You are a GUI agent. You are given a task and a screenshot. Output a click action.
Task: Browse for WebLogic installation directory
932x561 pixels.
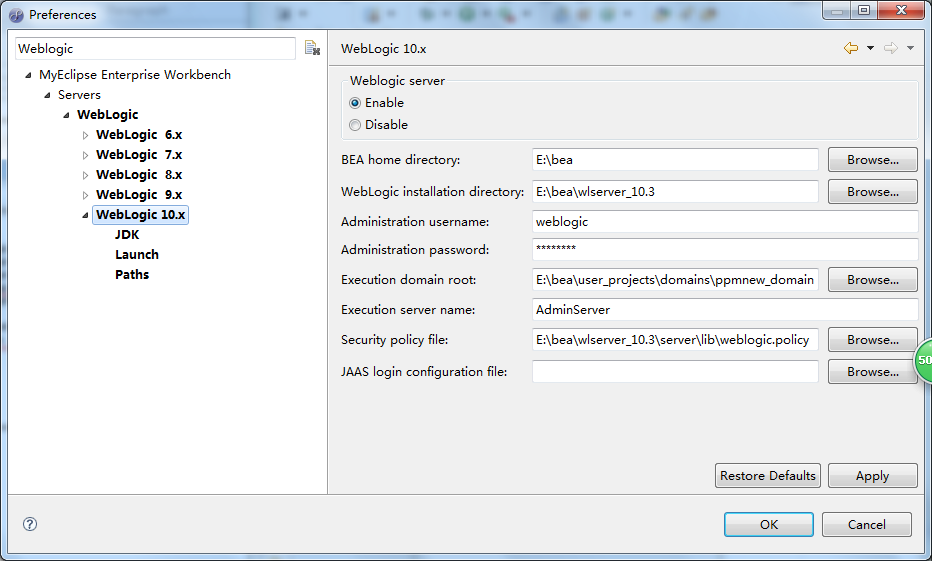(x=873, y=192)
